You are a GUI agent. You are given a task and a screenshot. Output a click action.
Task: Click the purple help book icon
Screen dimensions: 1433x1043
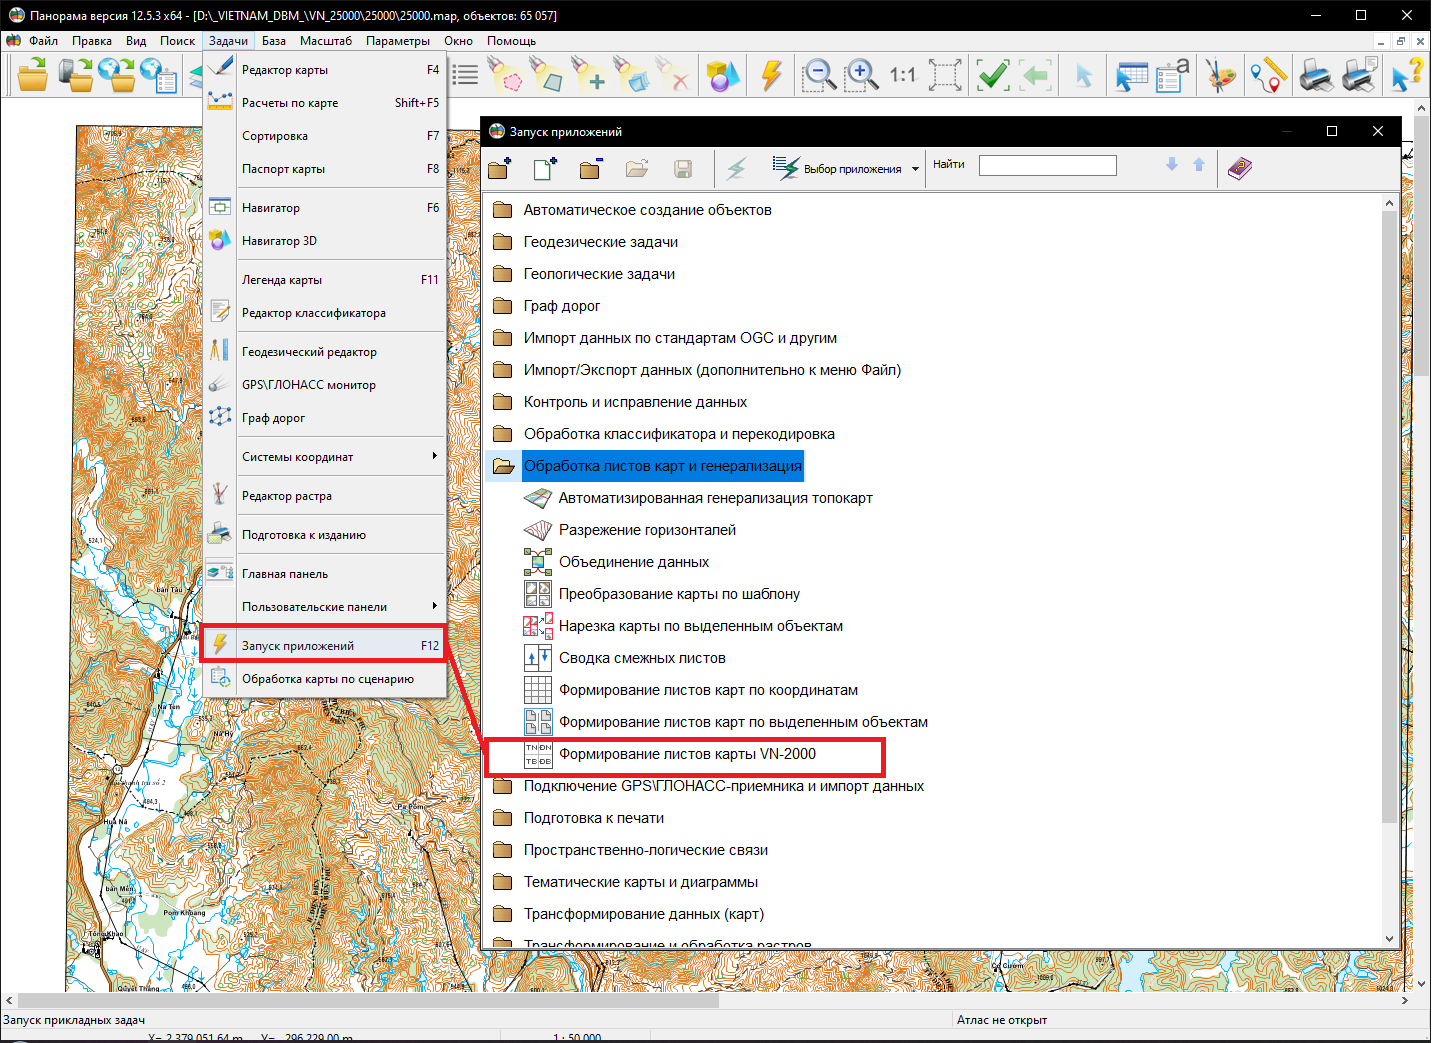pos(1240,169)
